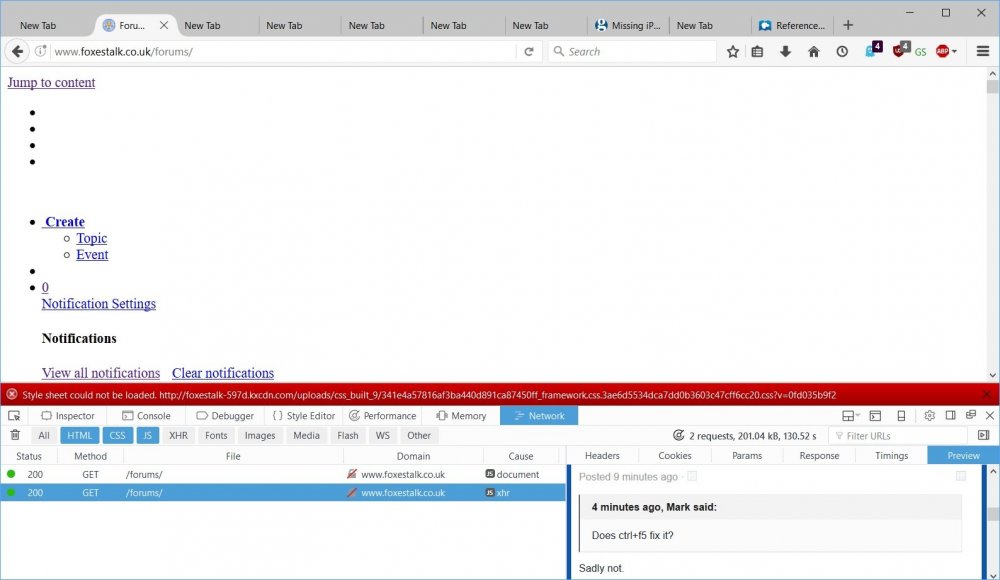Open the Ghostery extension icon

pyautogui.click(x=873, y=50)
